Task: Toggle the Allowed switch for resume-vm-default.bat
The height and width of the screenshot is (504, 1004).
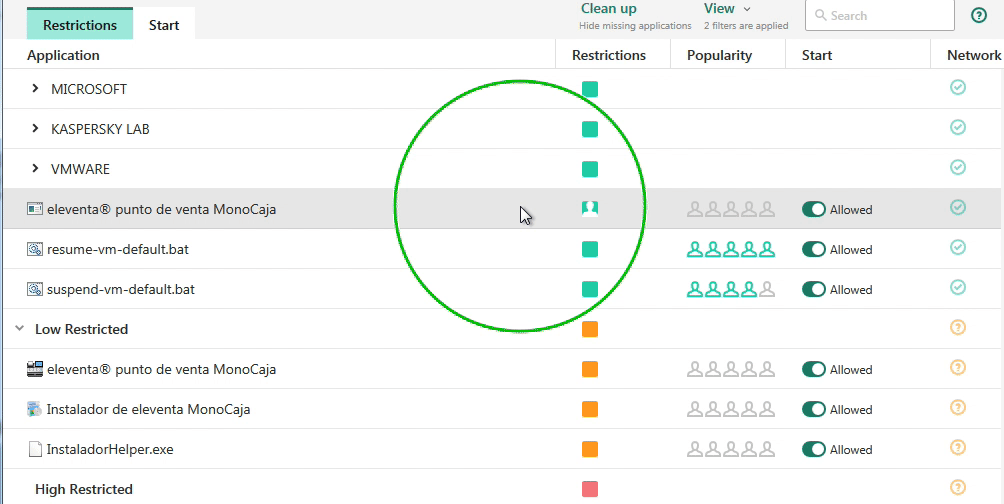Action: pos(814,249)
